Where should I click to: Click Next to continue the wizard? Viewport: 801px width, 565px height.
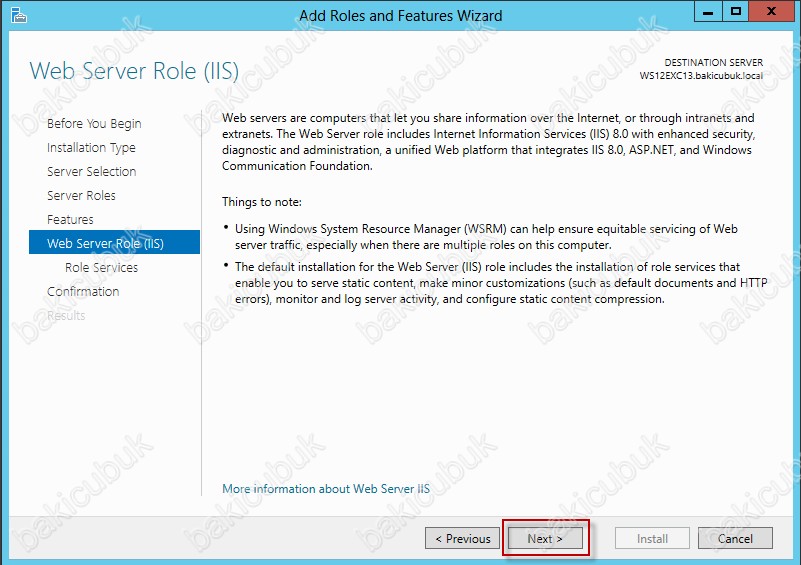tap(545, 538)
